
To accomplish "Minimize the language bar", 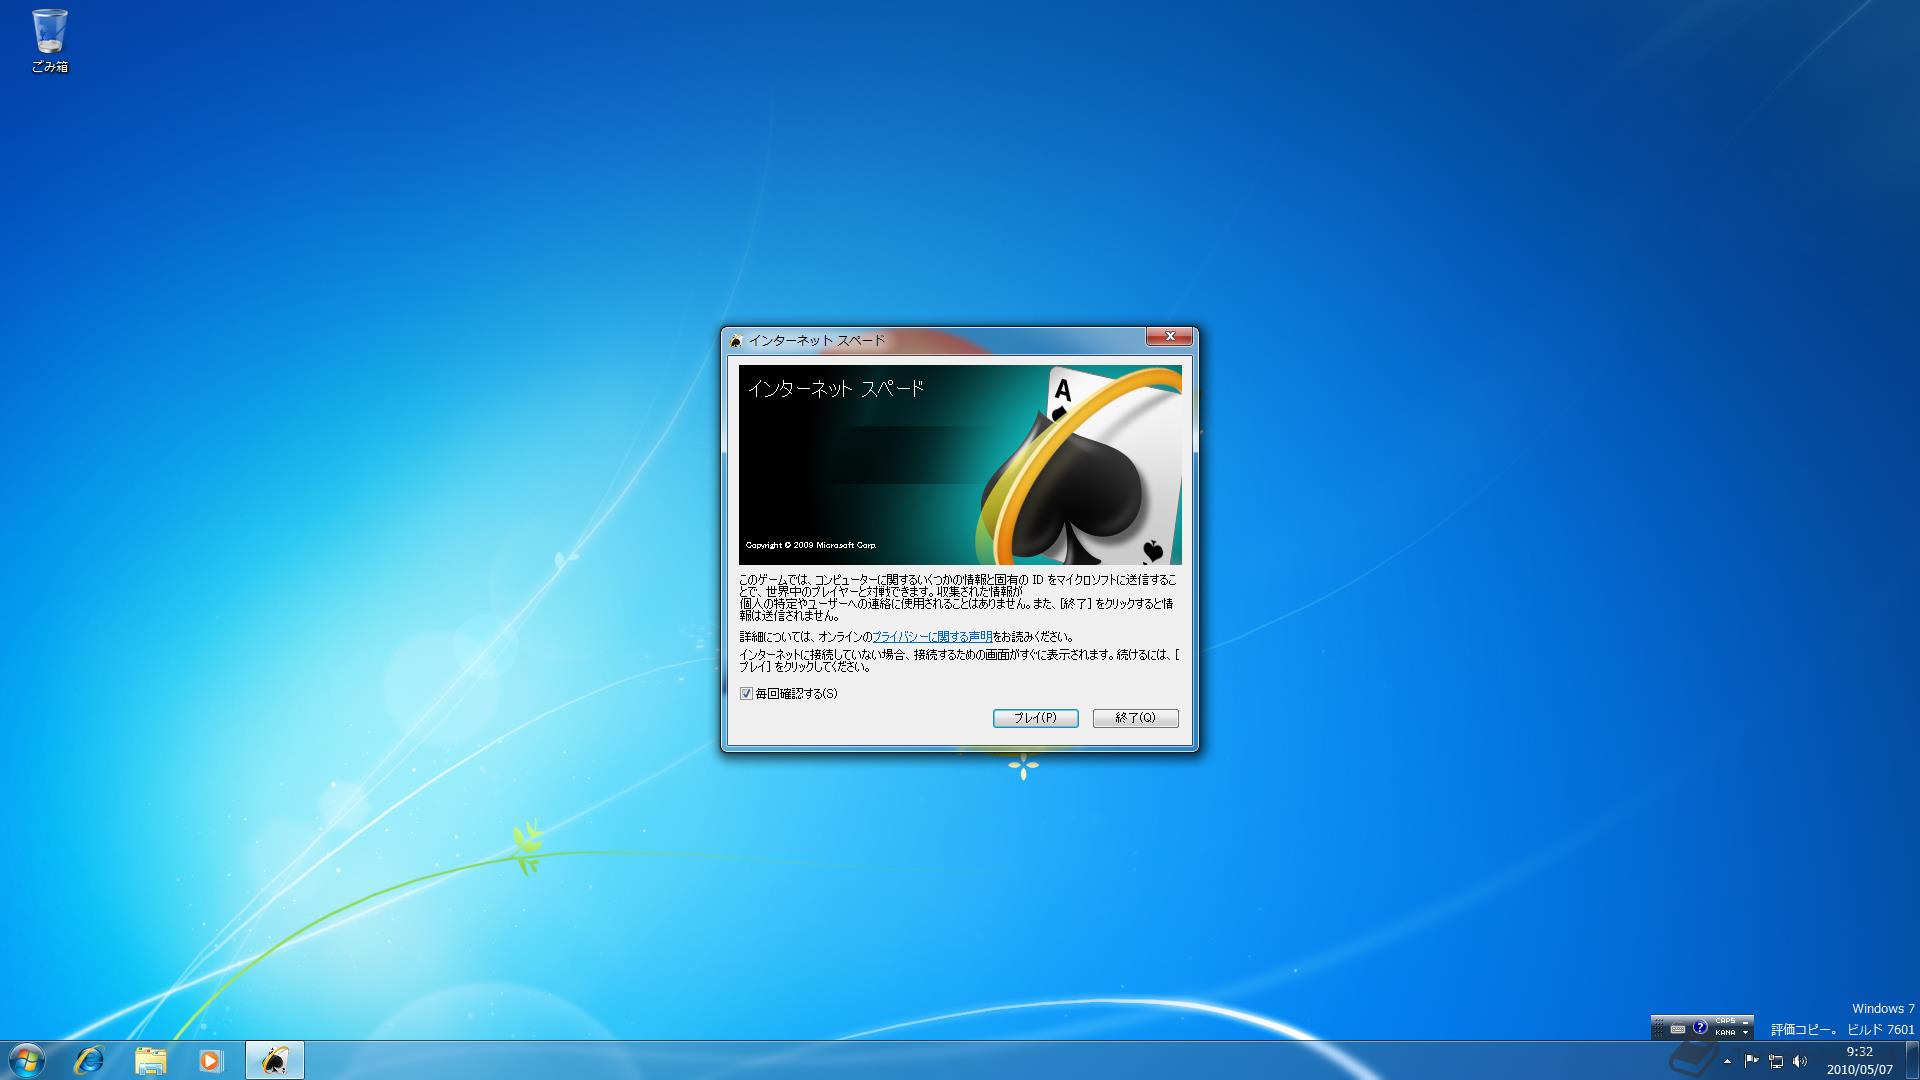I will click(x=1745, y=1022).
